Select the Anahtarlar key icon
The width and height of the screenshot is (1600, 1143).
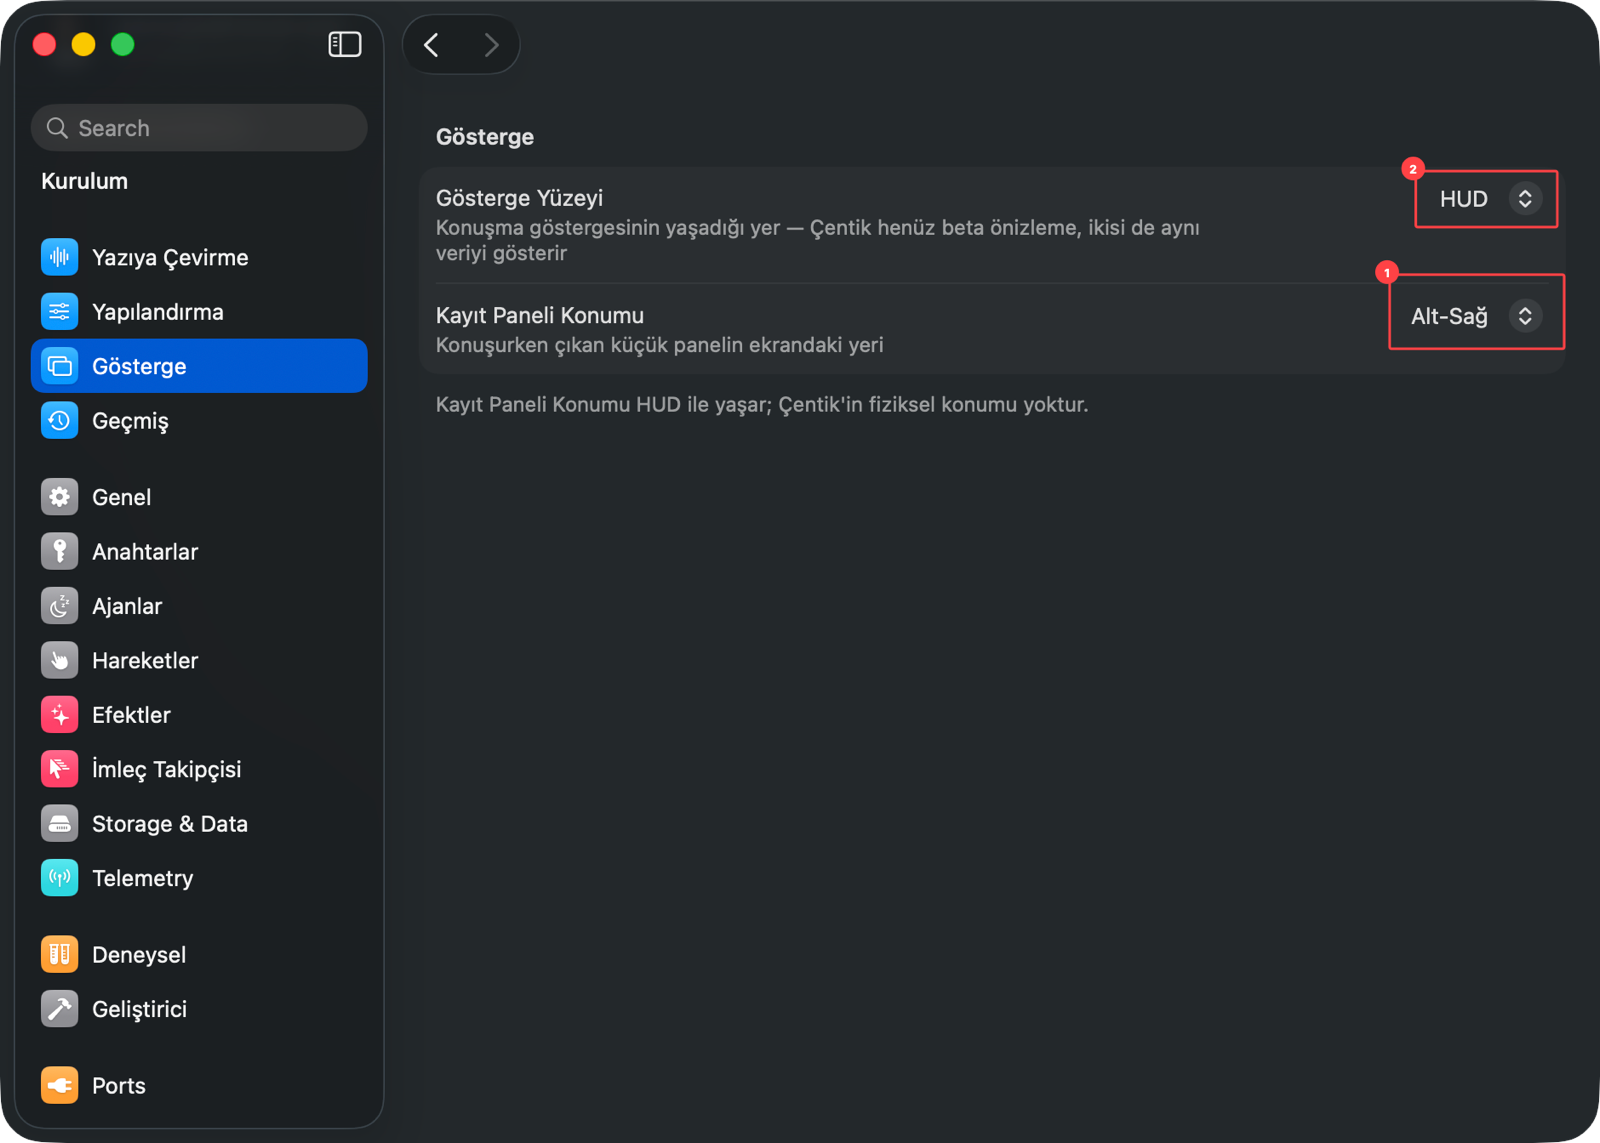pos(60,551)
